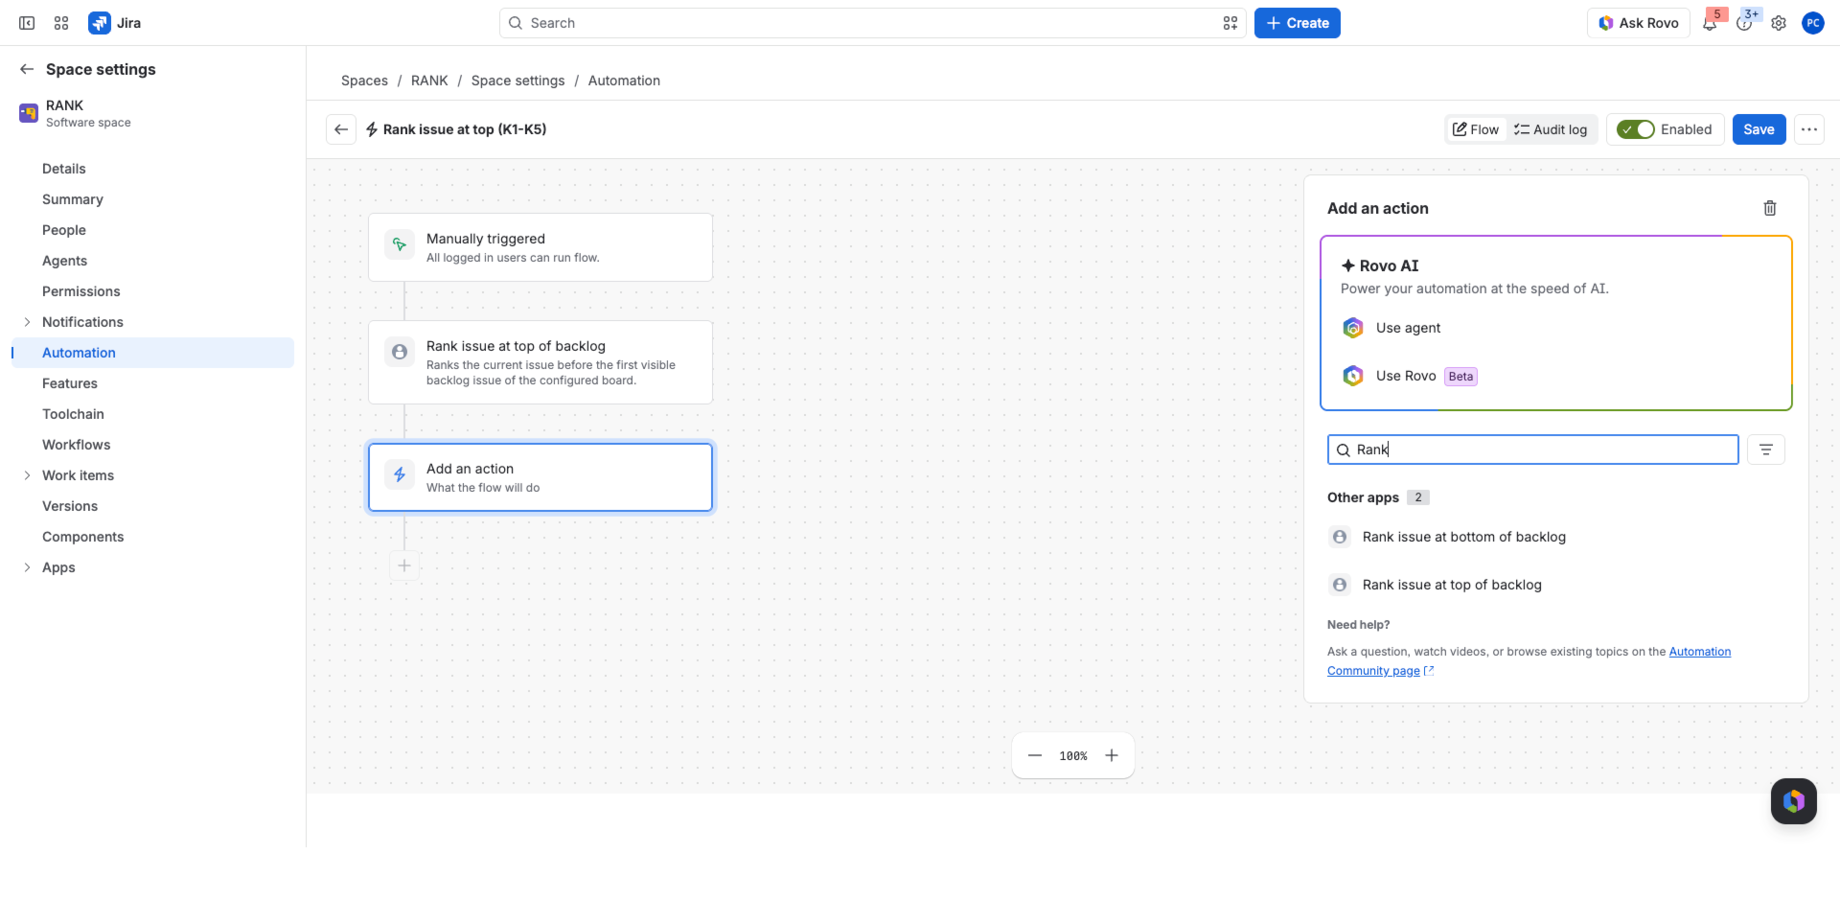Focus the action search field containing Rank
This screenshot has width=1840, height=900.
click(x=1532, y=450)
